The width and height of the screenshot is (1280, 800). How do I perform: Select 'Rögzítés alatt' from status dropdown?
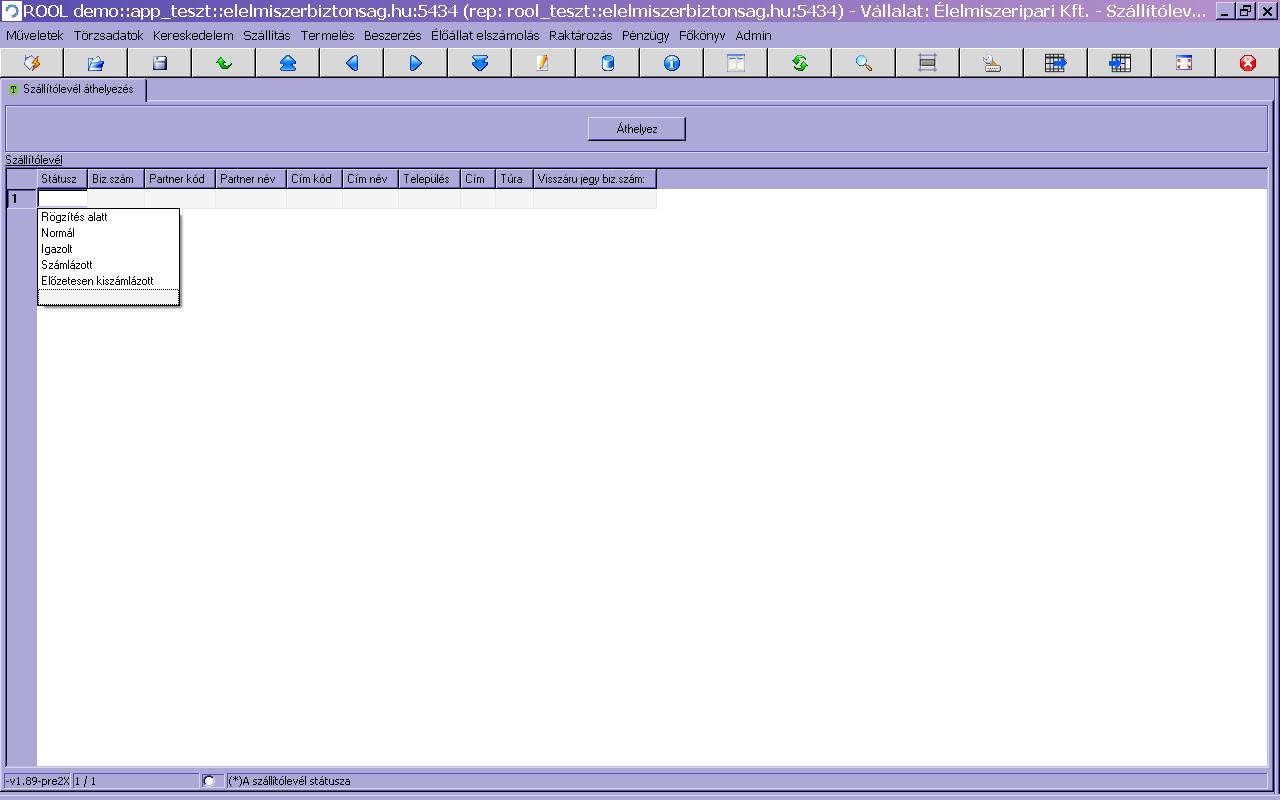tap(74, 217)
